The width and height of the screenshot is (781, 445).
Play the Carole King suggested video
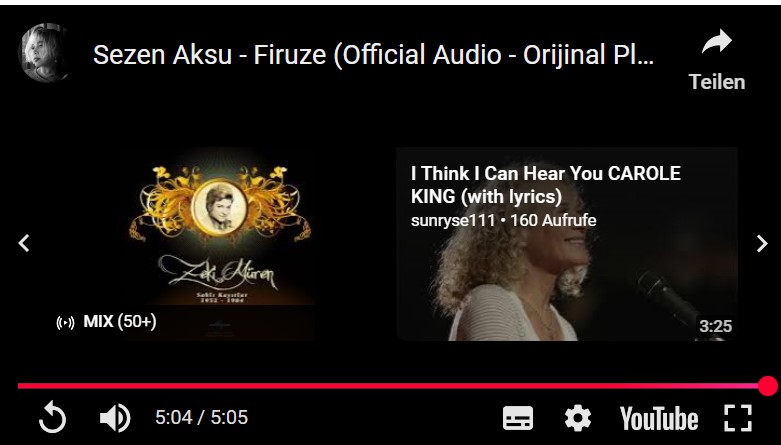[x=567, y=244]
